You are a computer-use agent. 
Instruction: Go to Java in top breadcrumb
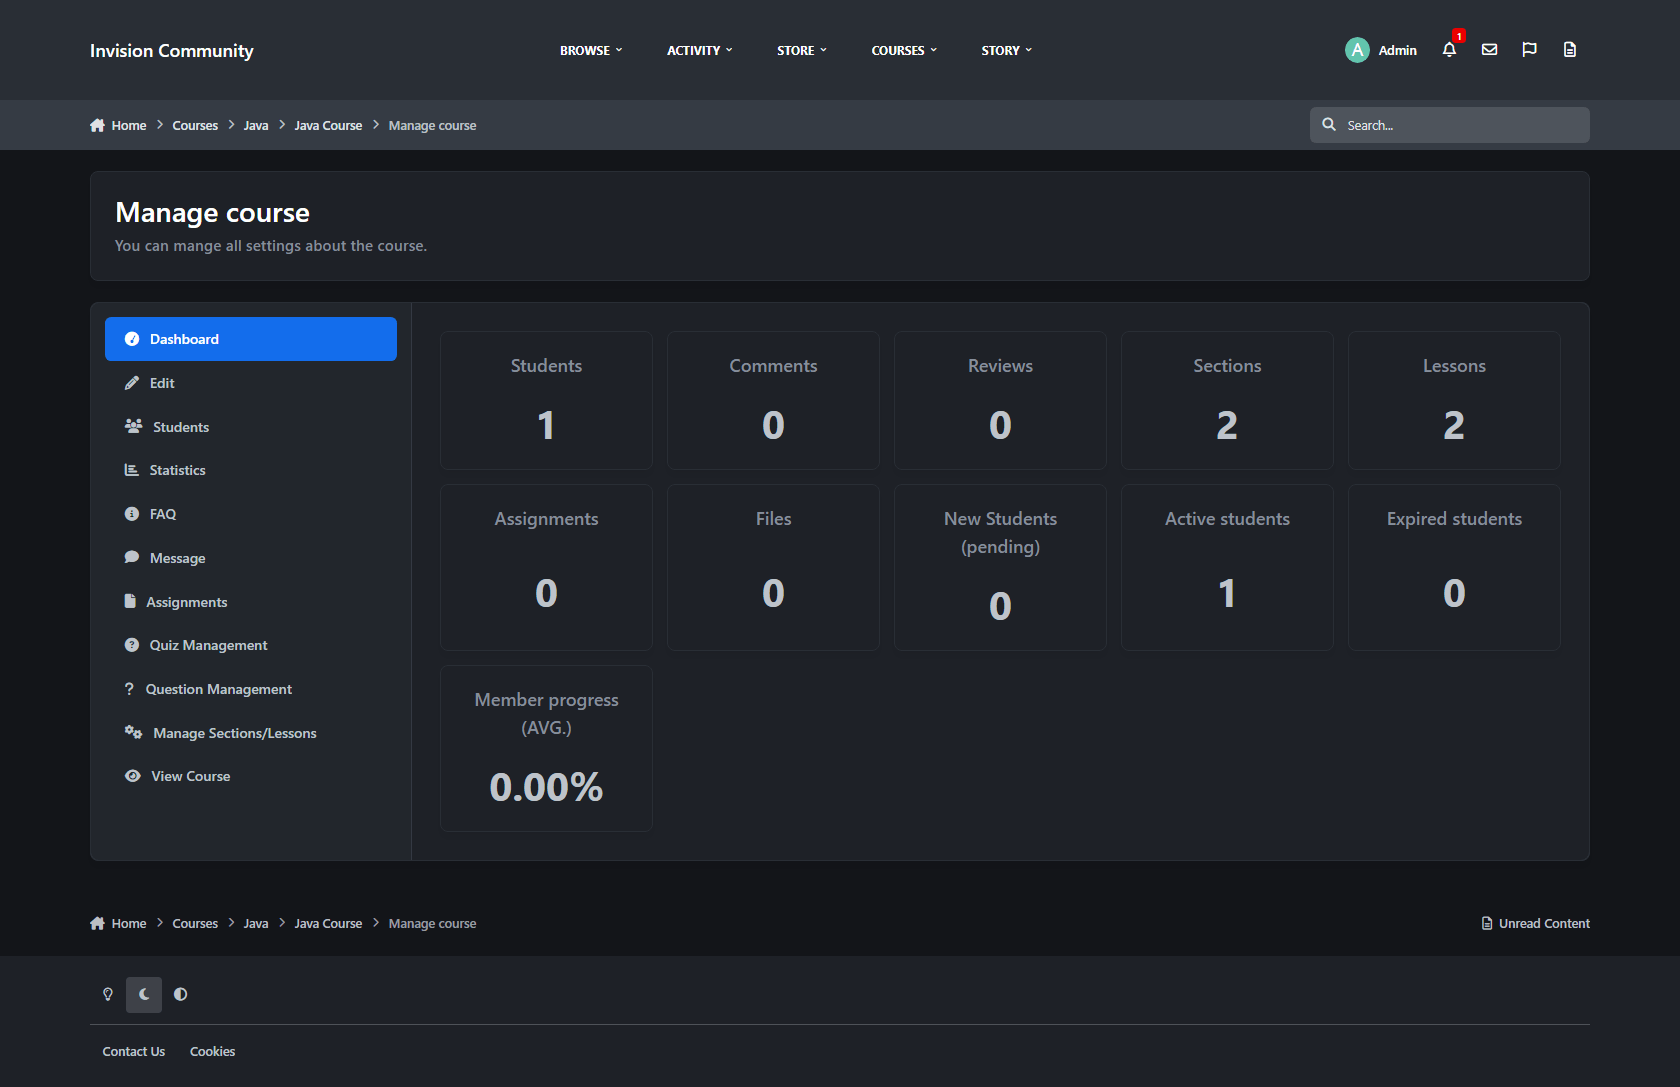pos(256,125)
